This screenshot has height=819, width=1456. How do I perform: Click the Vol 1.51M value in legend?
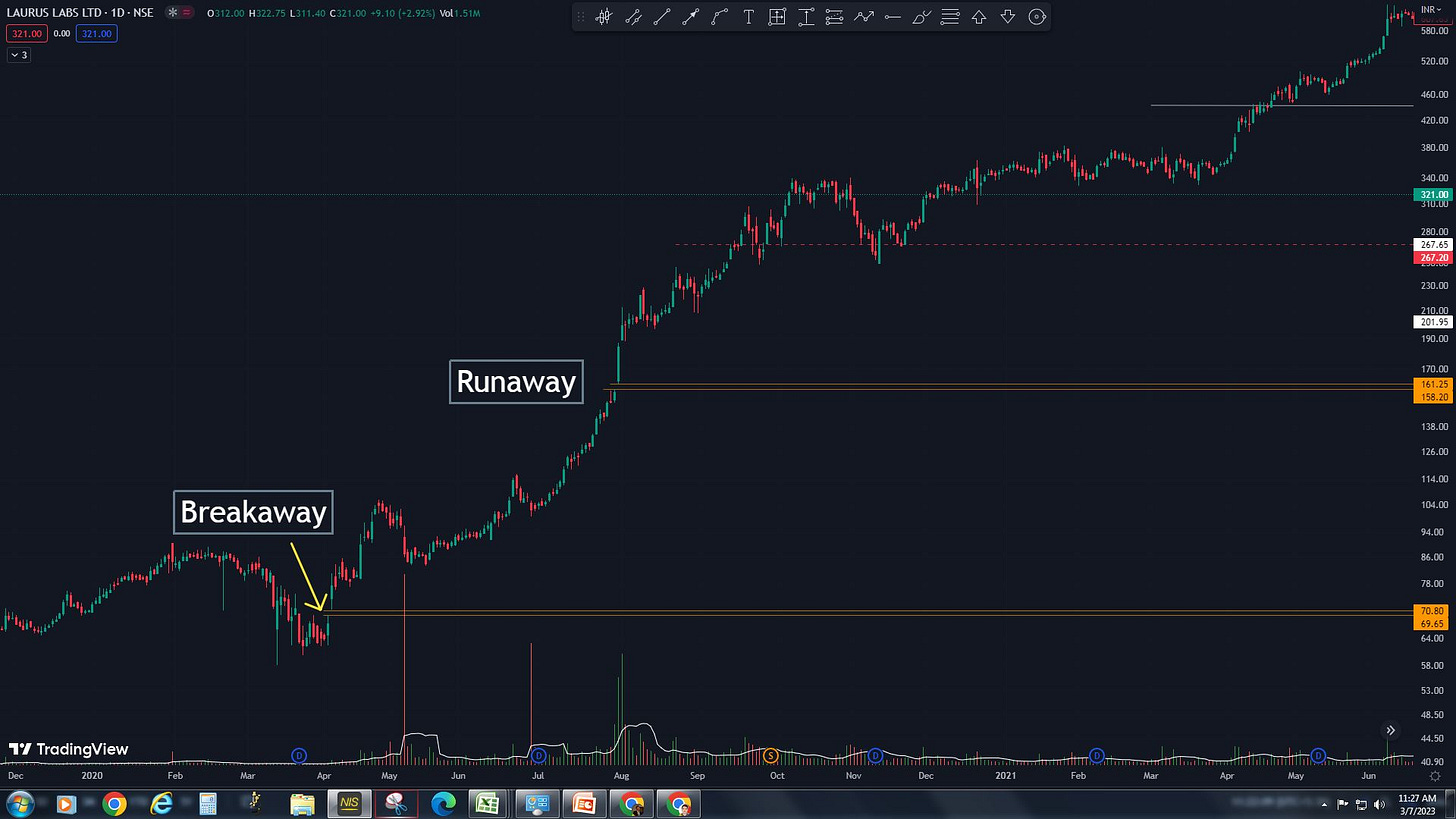click(x=460, y=13)
